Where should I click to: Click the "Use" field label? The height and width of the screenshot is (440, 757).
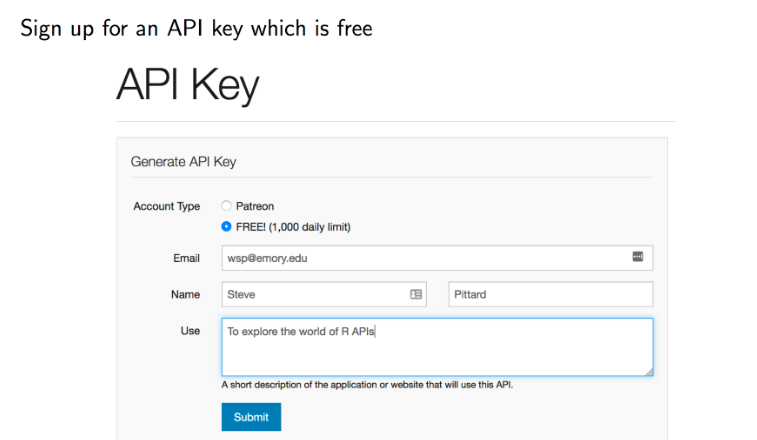click(190, 330)
